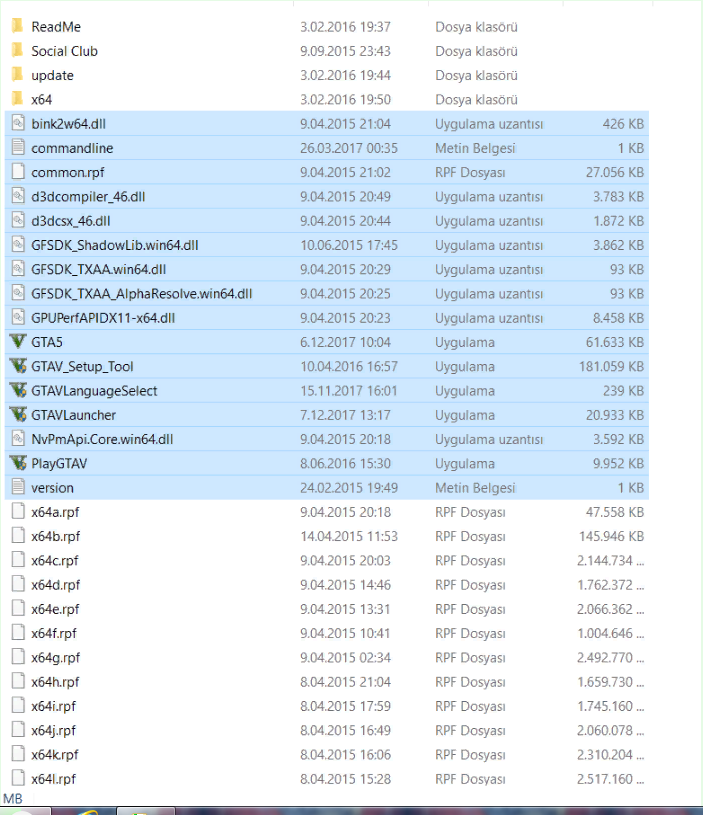Select the x64b.rpf file icon
The width and height of the screenshot is (703, 815).
click(18, 535)
